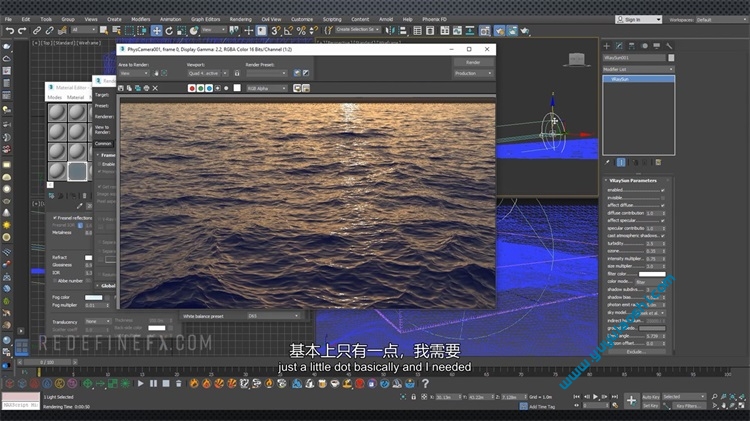
Task: Select the Link tool icon
Action: tap(37, 31)
